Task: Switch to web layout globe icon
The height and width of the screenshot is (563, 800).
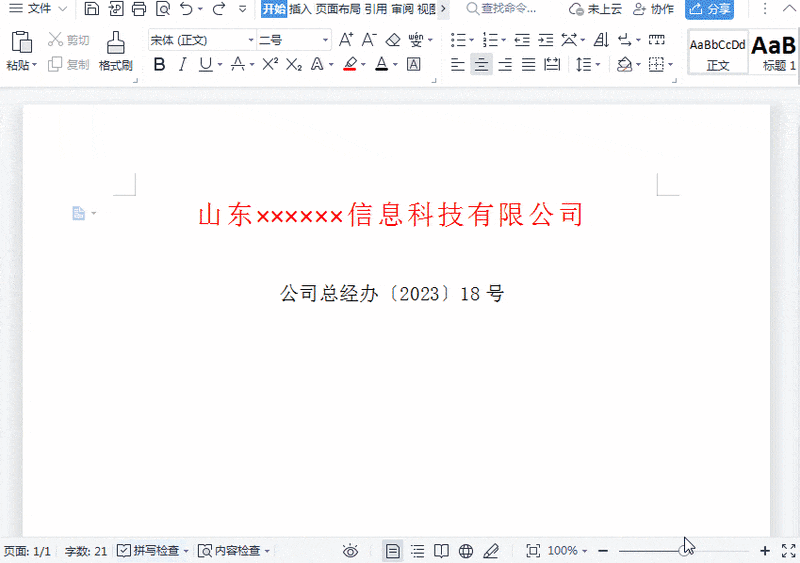Action: [465, 551]
